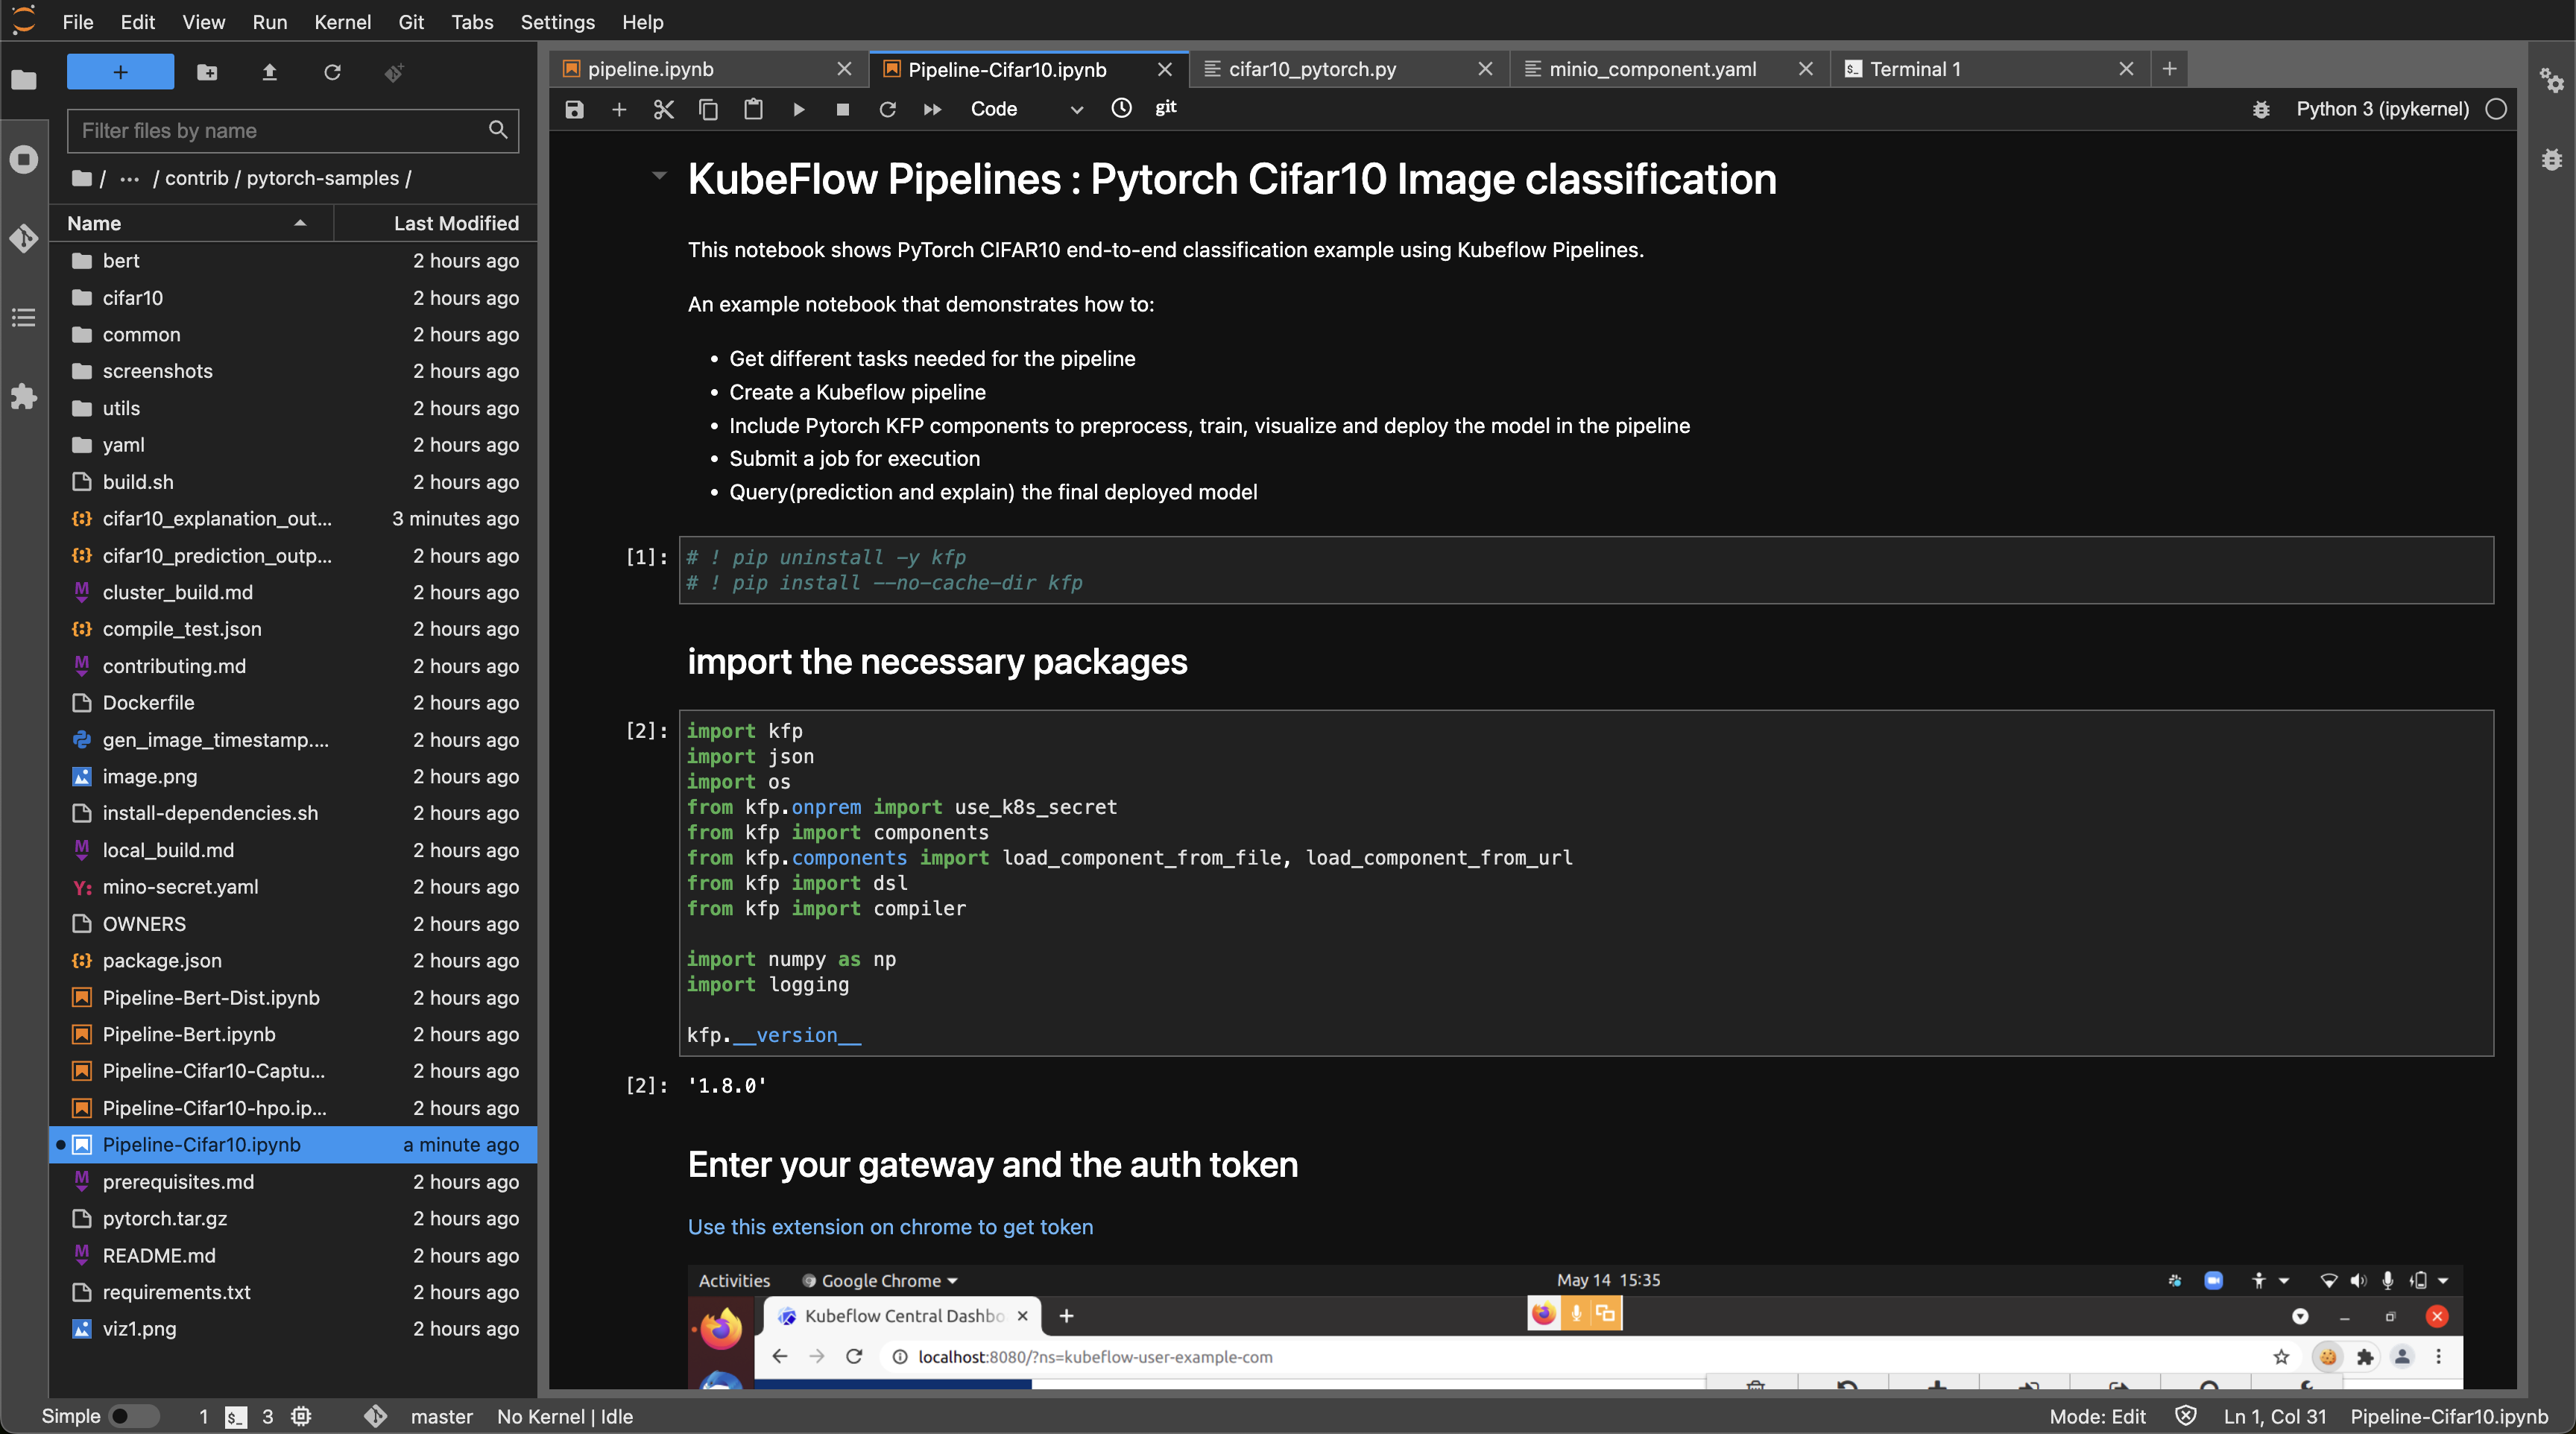Open the Settings menu

coord(557,21)
